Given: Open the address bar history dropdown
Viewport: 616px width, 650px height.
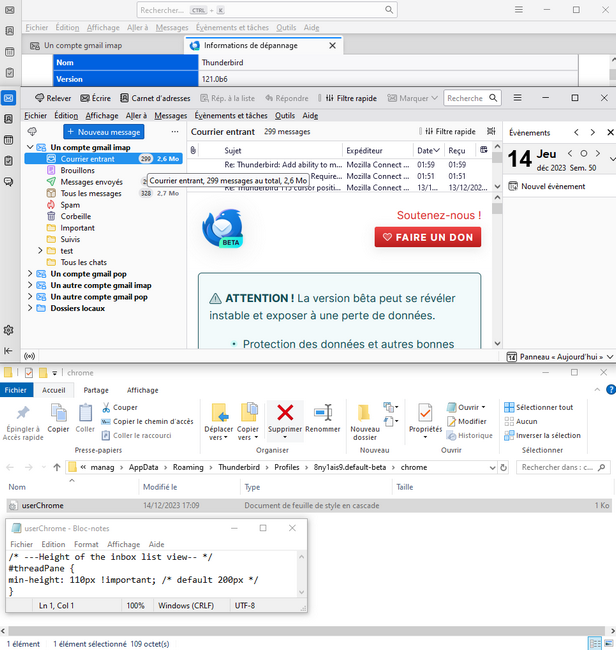Looking at the screenshot, I should pyautogui.click(x=492, y=468).
